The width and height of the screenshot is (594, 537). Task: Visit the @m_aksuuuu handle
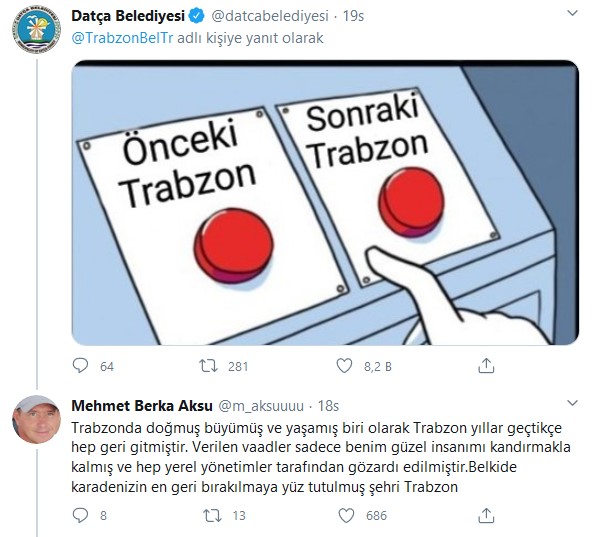coord(261,406)
